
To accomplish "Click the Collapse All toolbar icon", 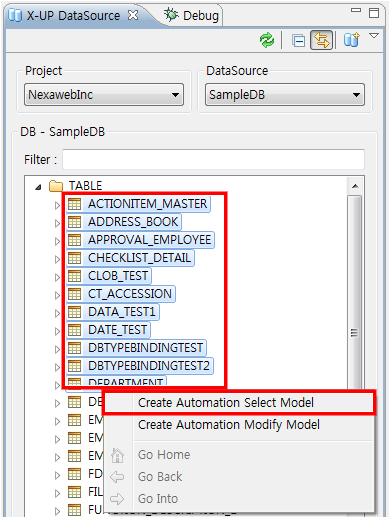I will [x=298, y=41].
